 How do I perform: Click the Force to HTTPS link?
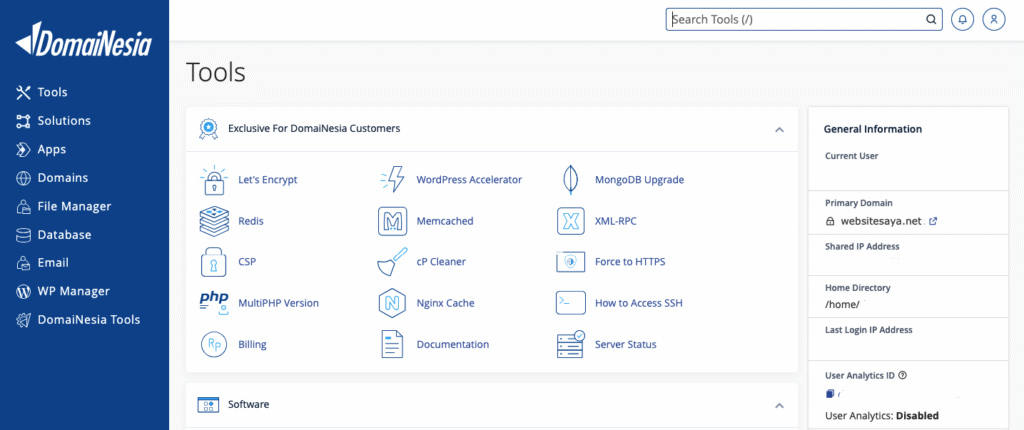(629, 262)
